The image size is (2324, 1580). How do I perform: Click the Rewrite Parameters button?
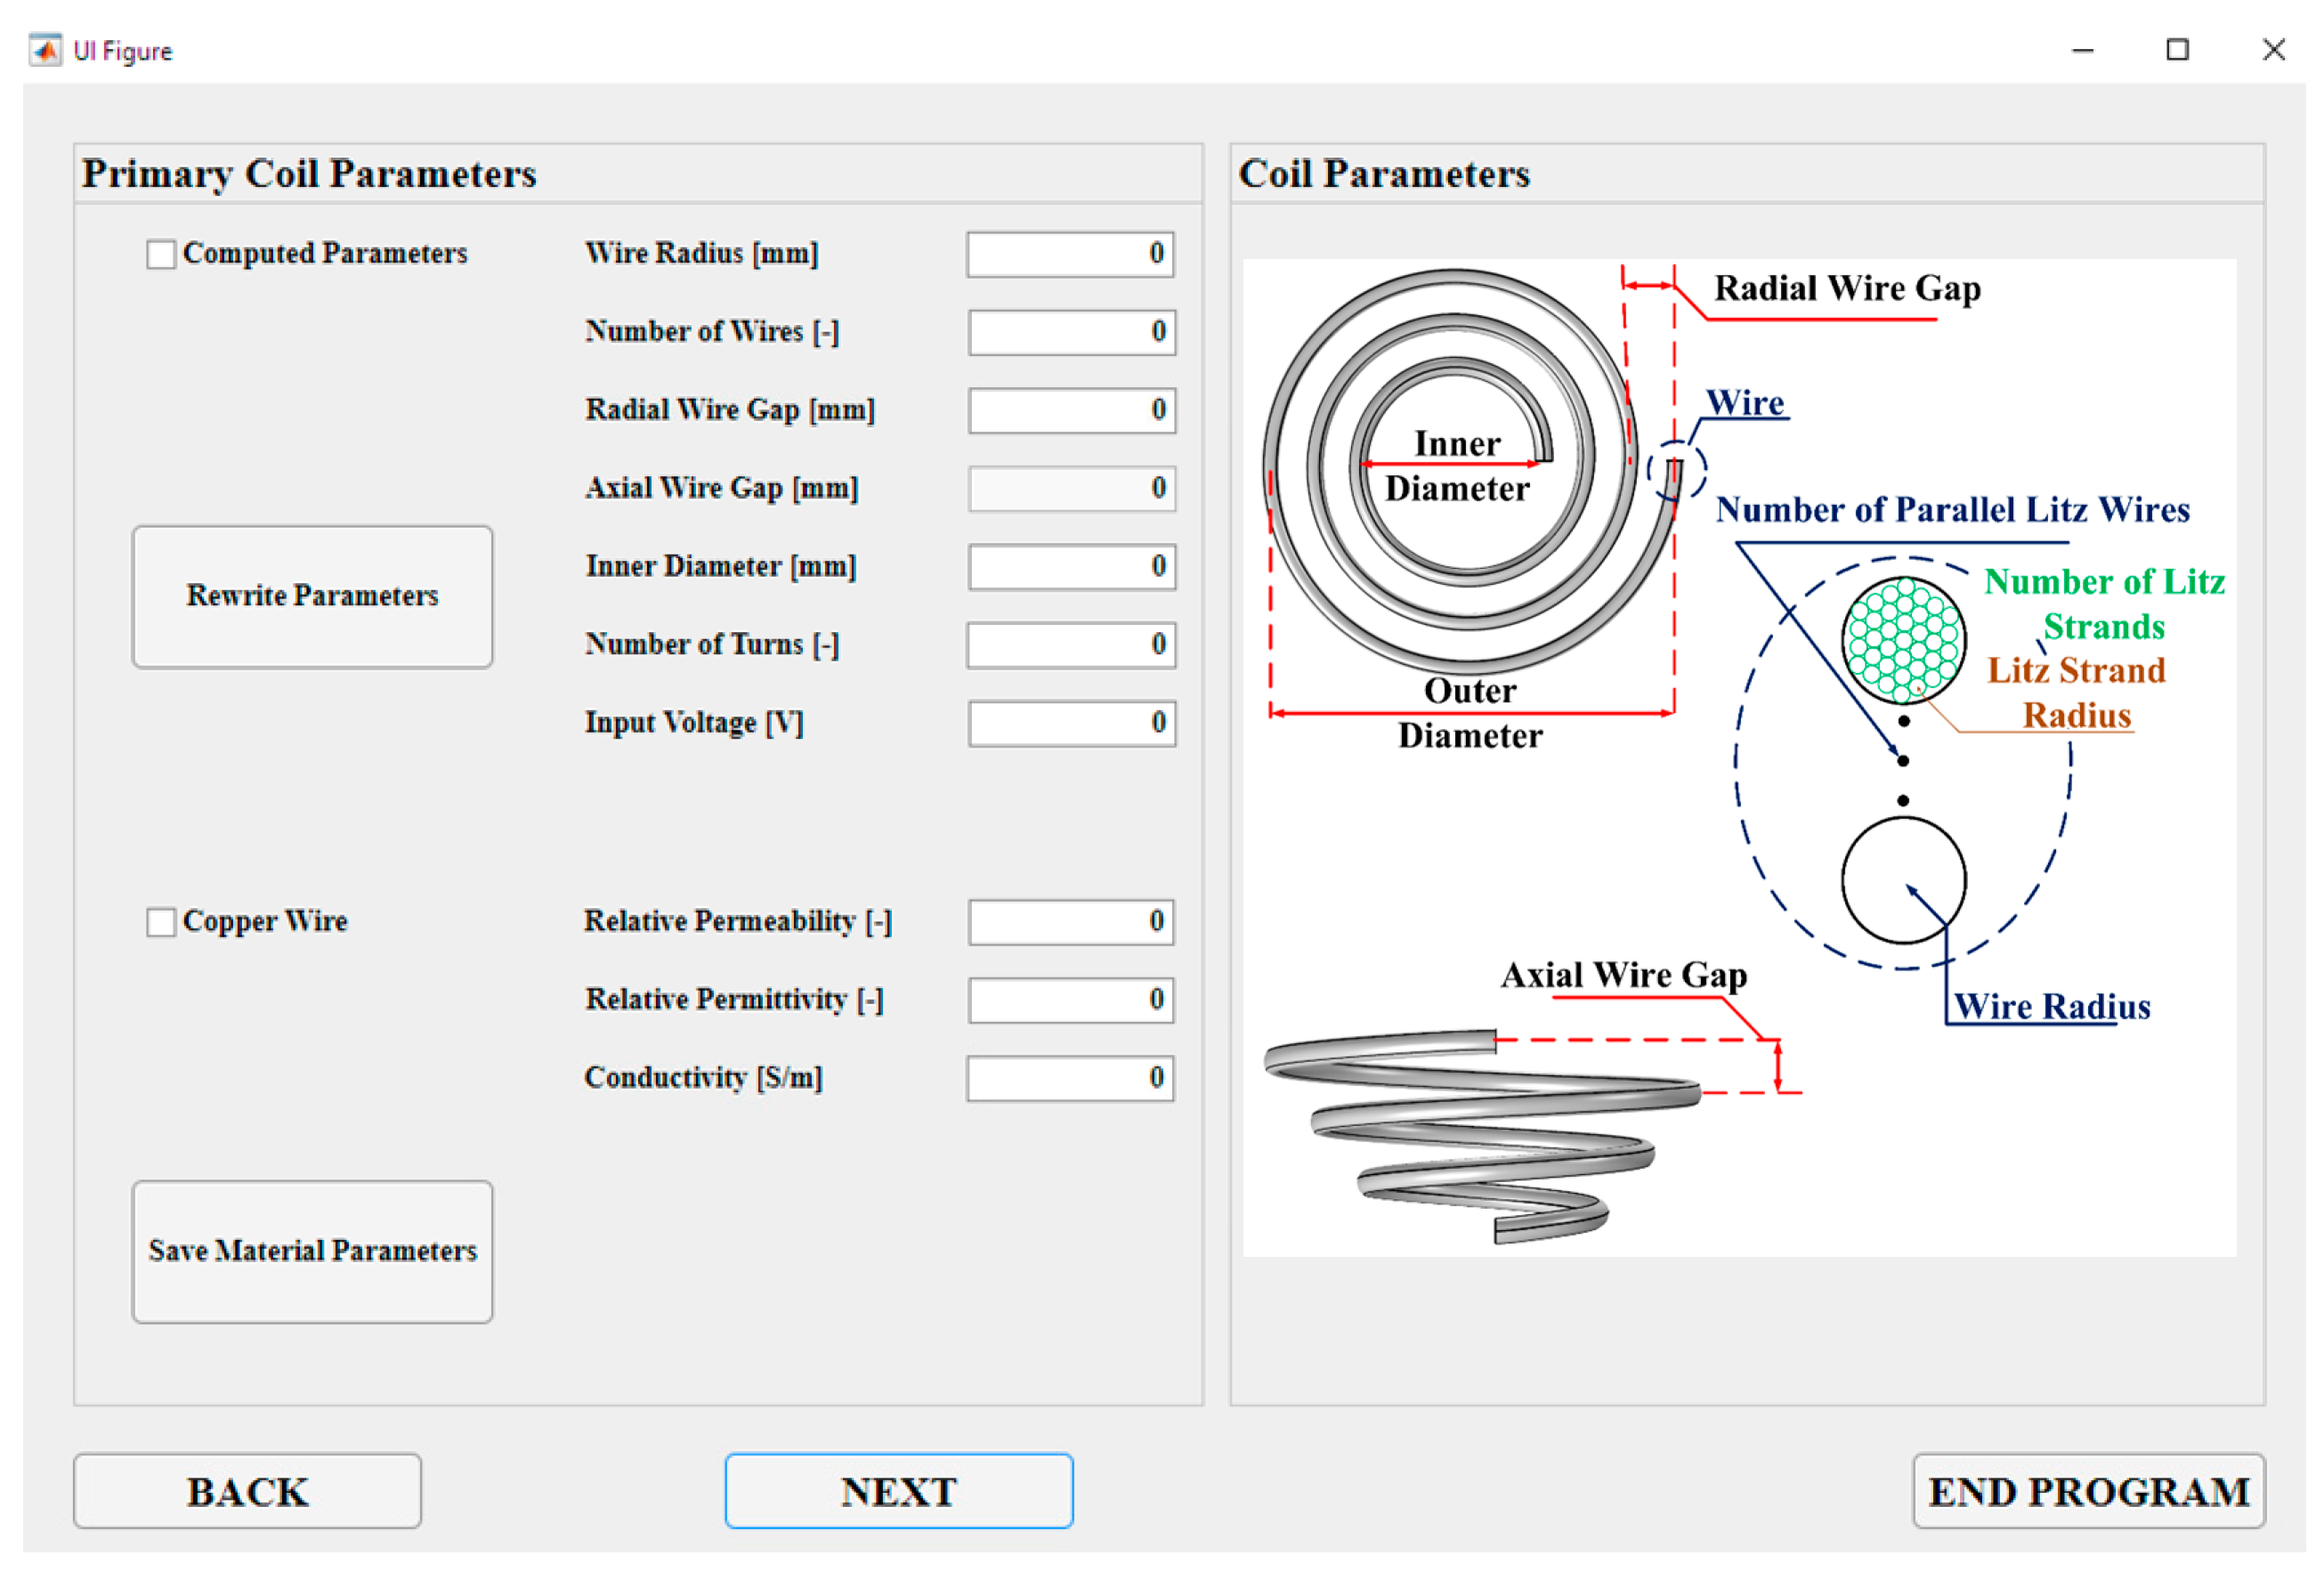[x=313, y=597]
